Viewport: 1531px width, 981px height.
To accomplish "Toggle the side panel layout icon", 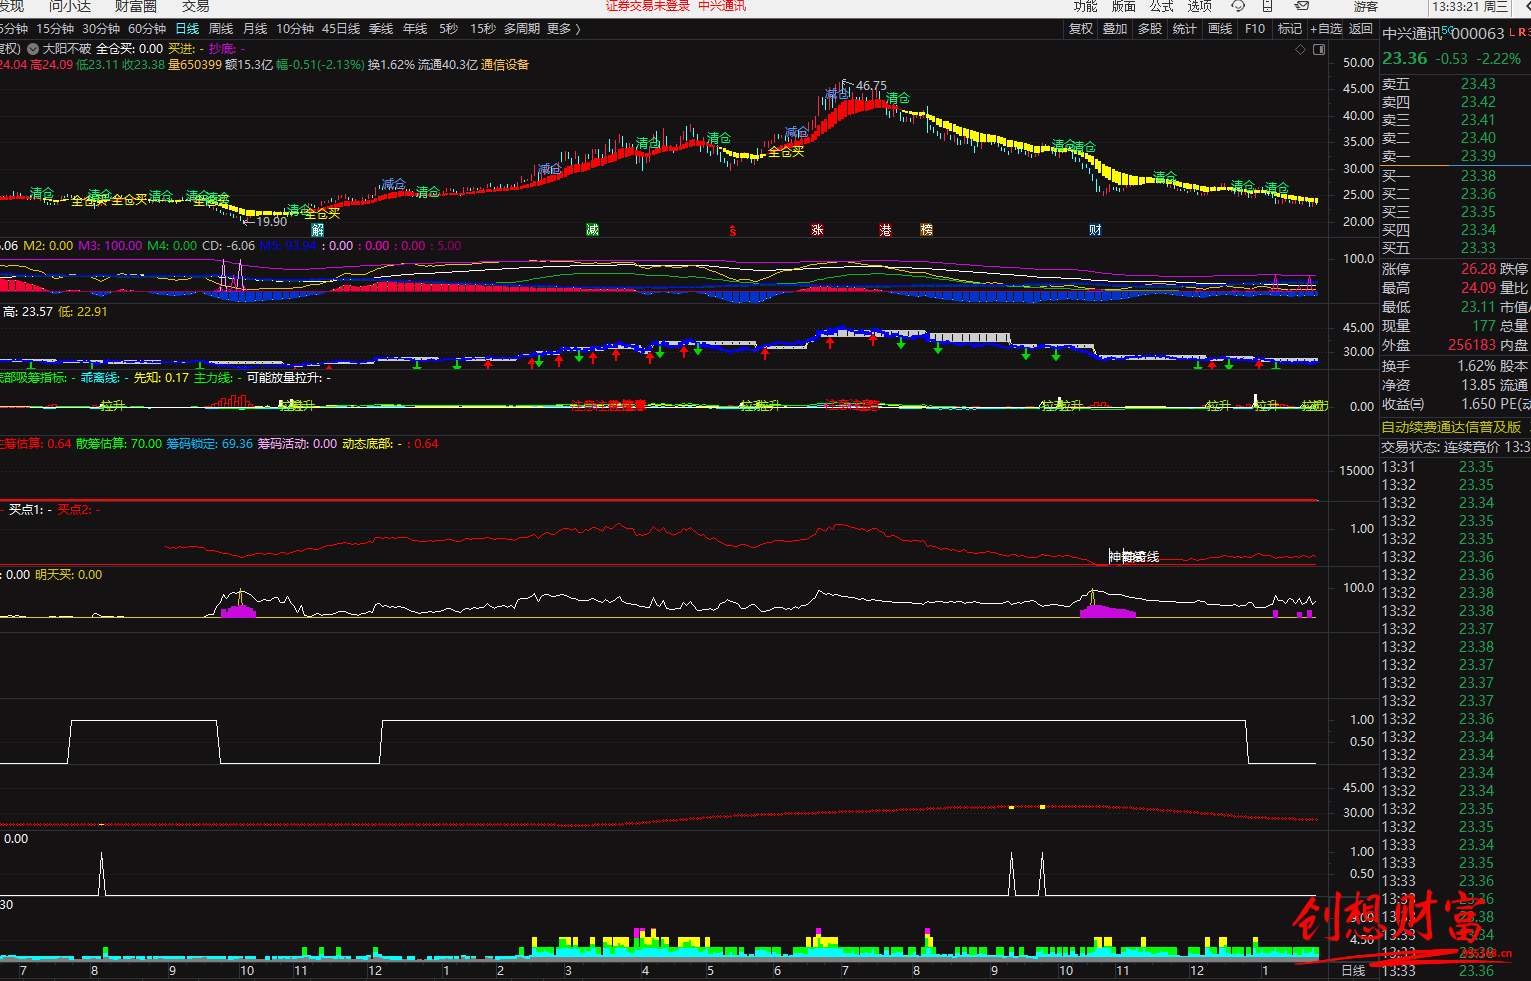I will tap(1319, 49).
